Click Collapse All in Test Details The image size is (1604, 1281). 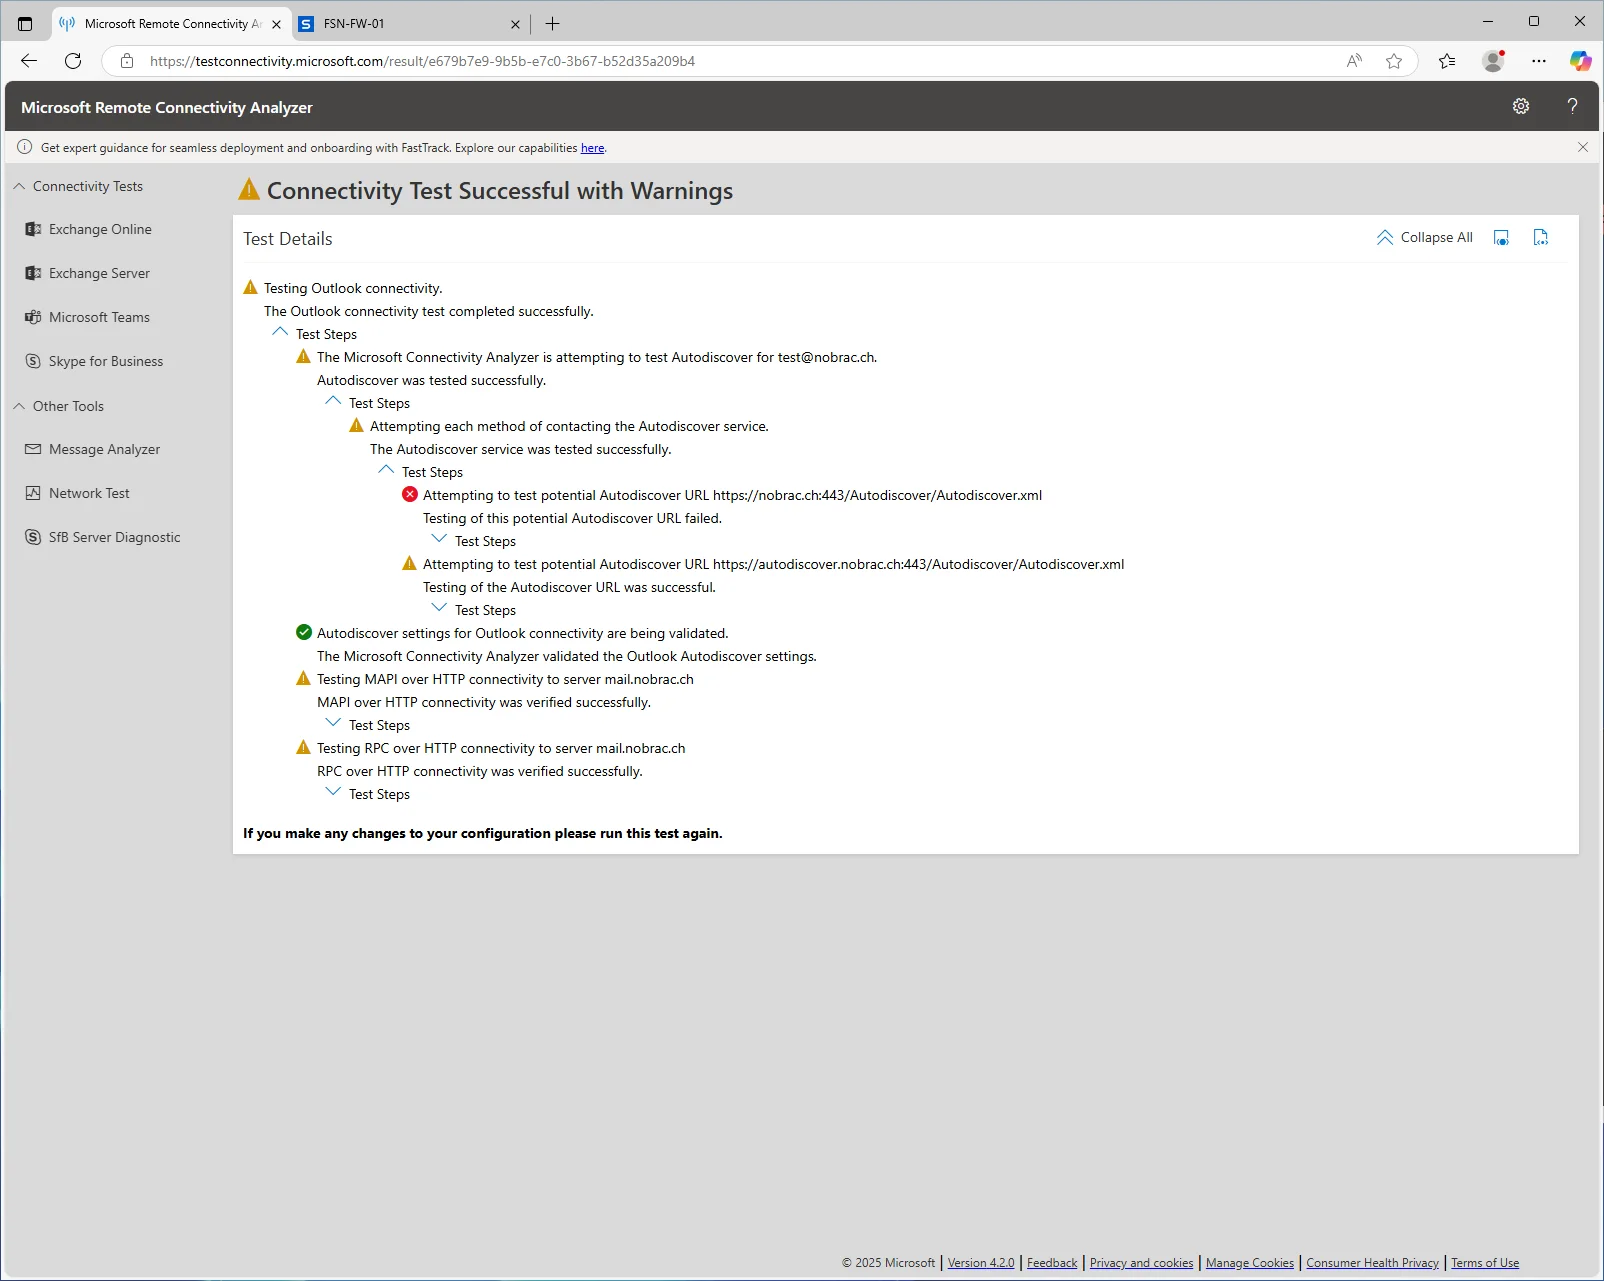pos(1425,238)
